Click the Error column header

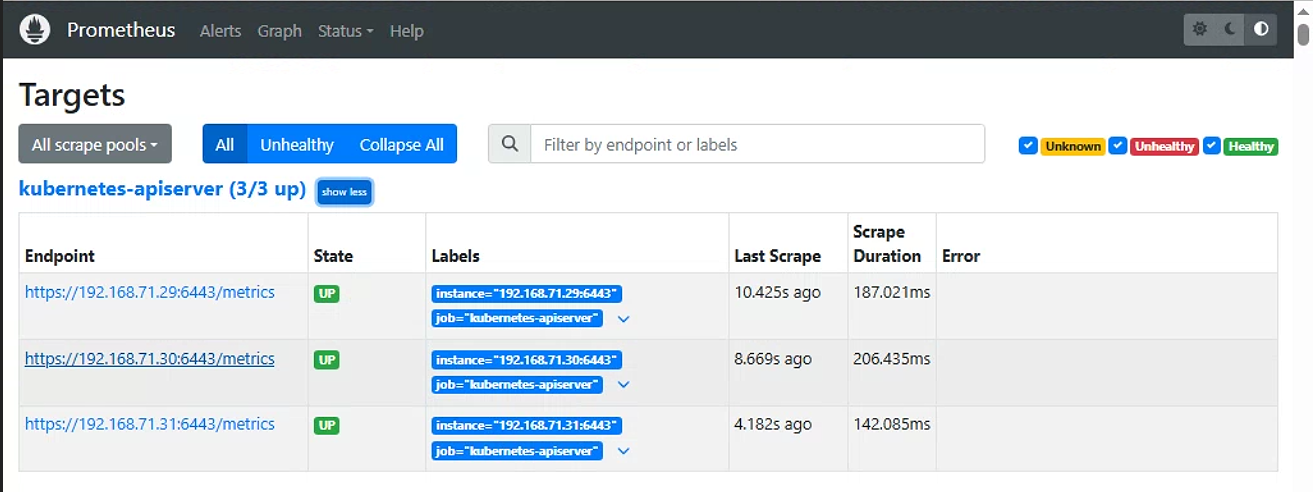[x=961, y=256]
